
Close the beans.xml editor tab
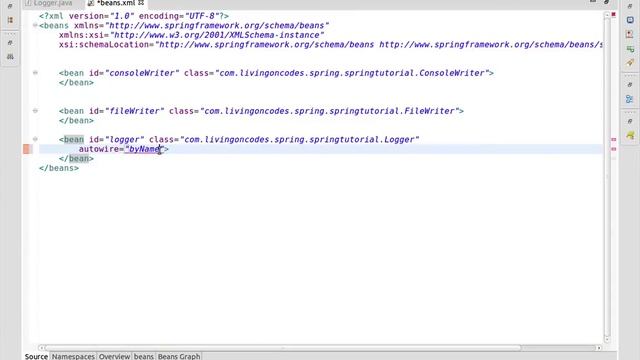point(141,3)
